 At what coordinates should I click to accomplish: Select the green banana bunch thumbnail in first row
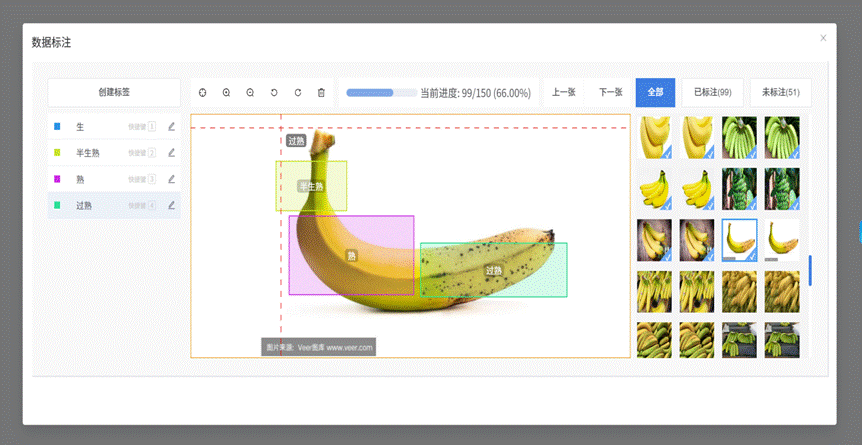point(739,137)
